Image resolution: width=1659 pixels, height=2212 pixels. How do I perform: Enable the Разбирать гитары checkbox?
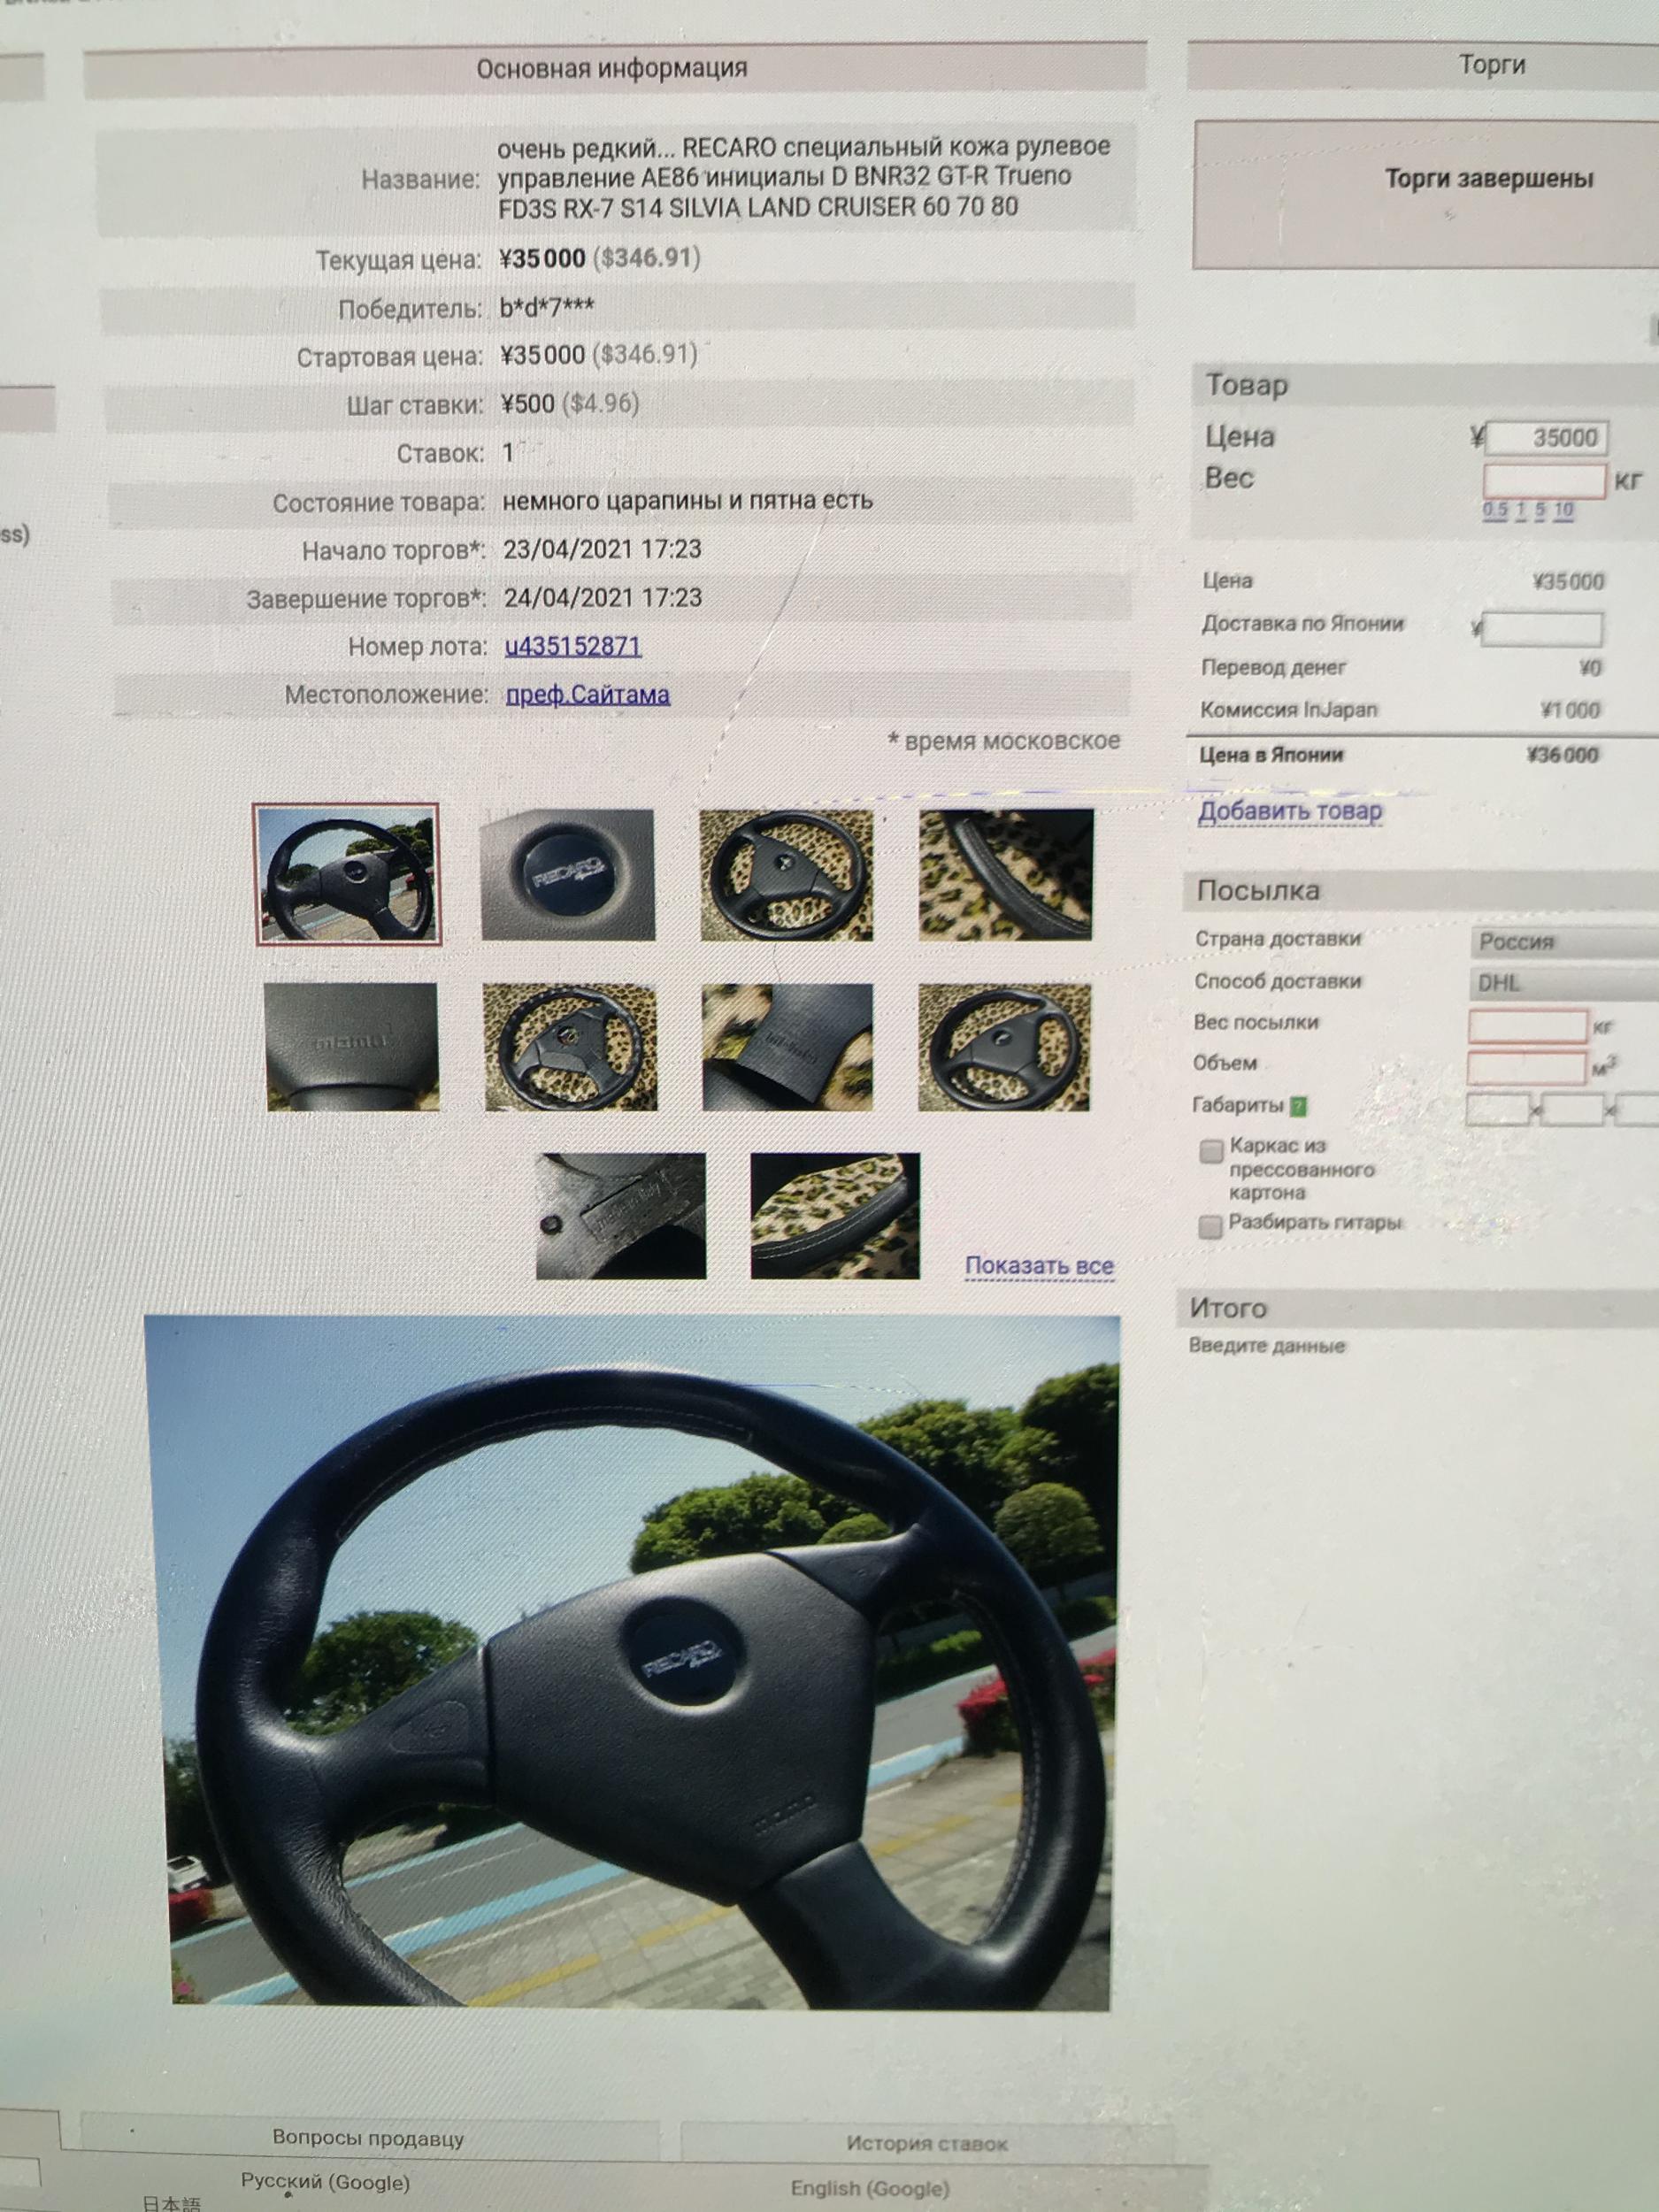tap(1210, 1227)
